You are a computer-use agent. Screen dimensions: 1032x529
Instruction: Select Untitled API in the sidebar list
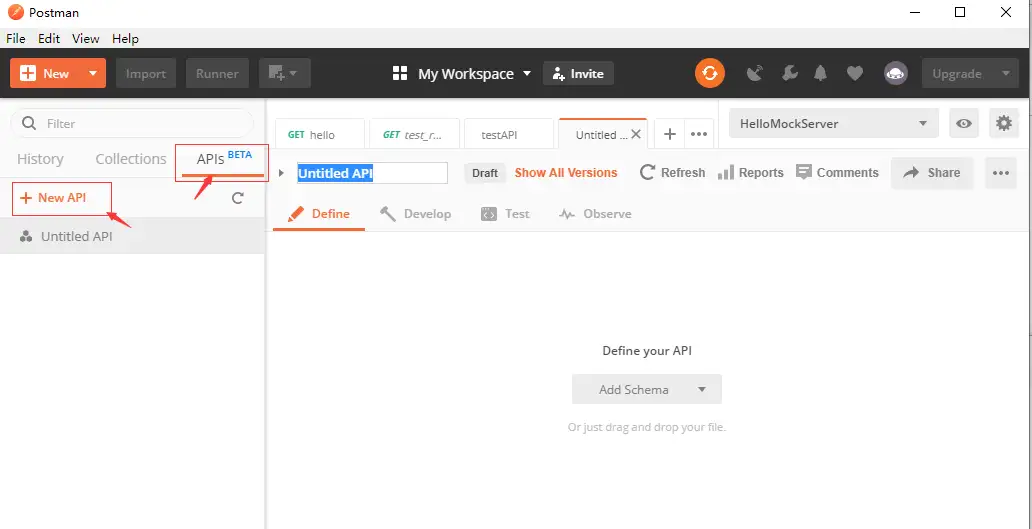(x=77, y=237)
